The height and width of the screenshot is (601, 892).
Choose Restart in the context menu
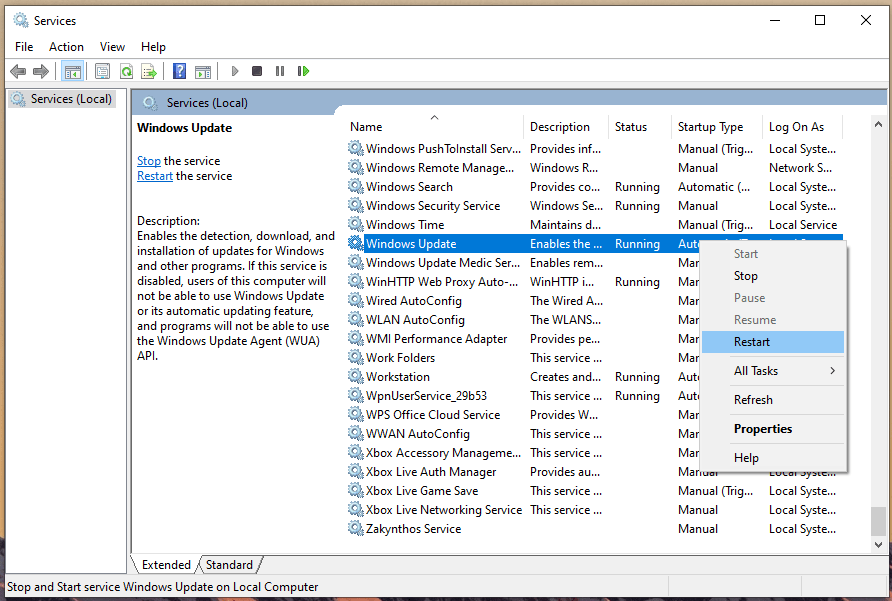click(x=773, y=342)
